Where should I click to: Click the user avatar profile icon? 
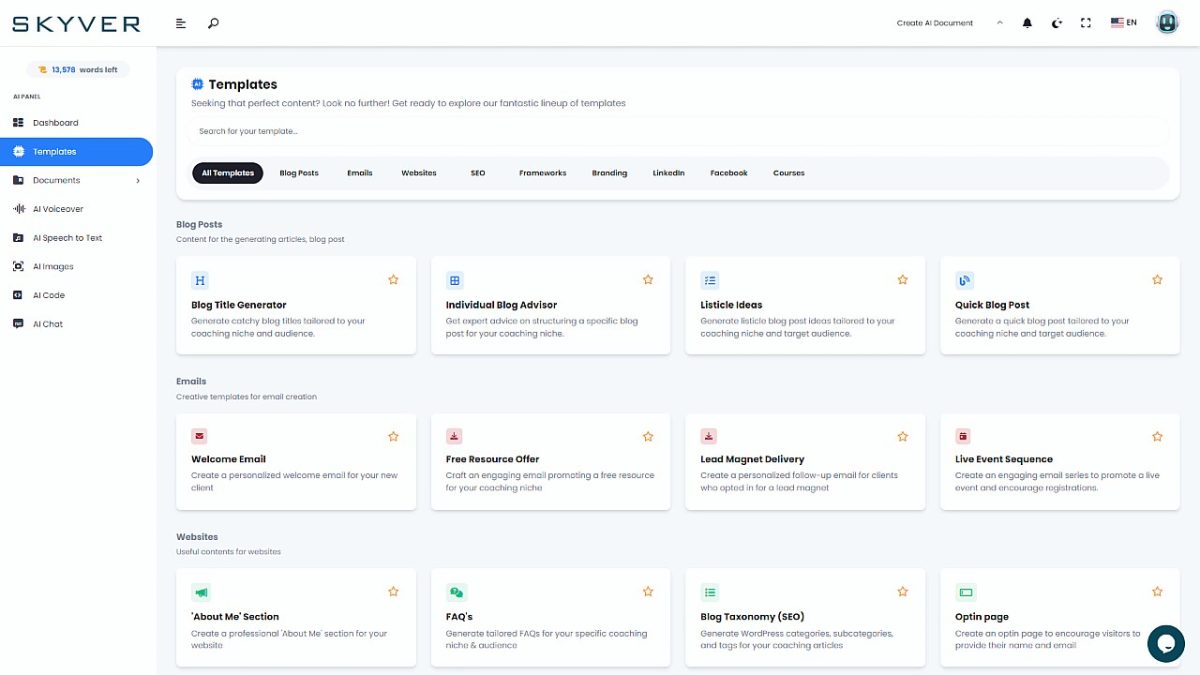point(1167,23)
